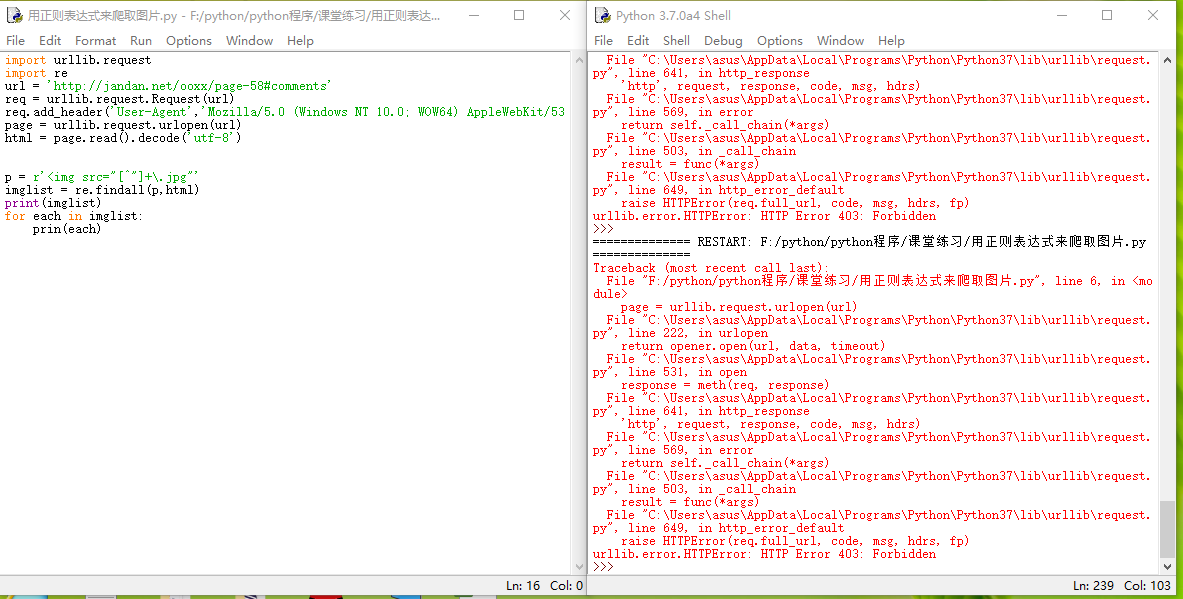Viewport: 1183px width, 599px height.
Task: Open the Help menu in Python Shell
Action: [x=891, y=41]
